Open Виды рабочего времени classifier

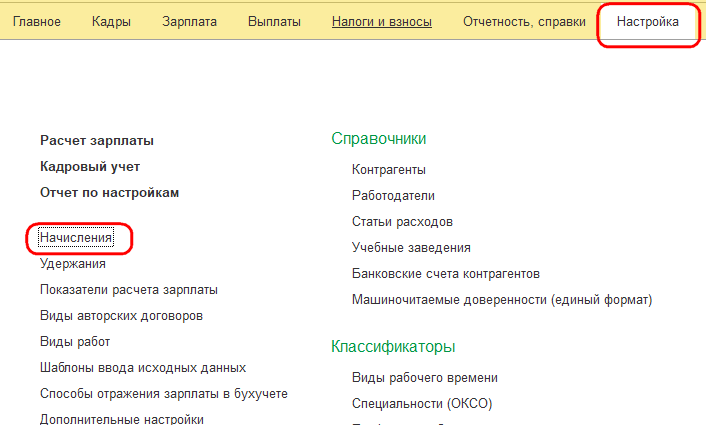[425, 378]
